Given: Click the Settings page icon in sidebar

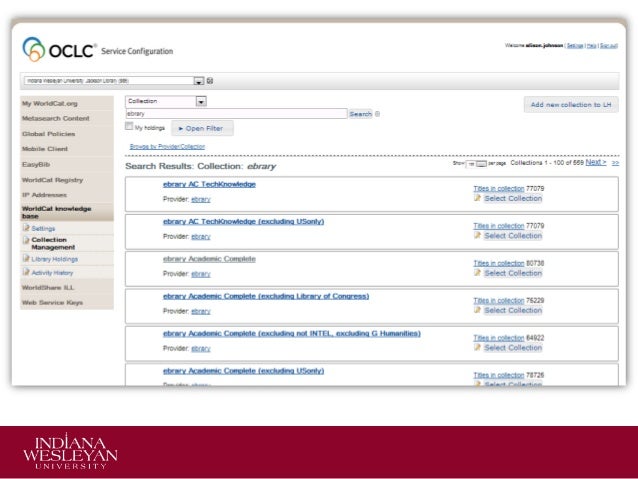Looking at the screenshot, I should [26, 228].
